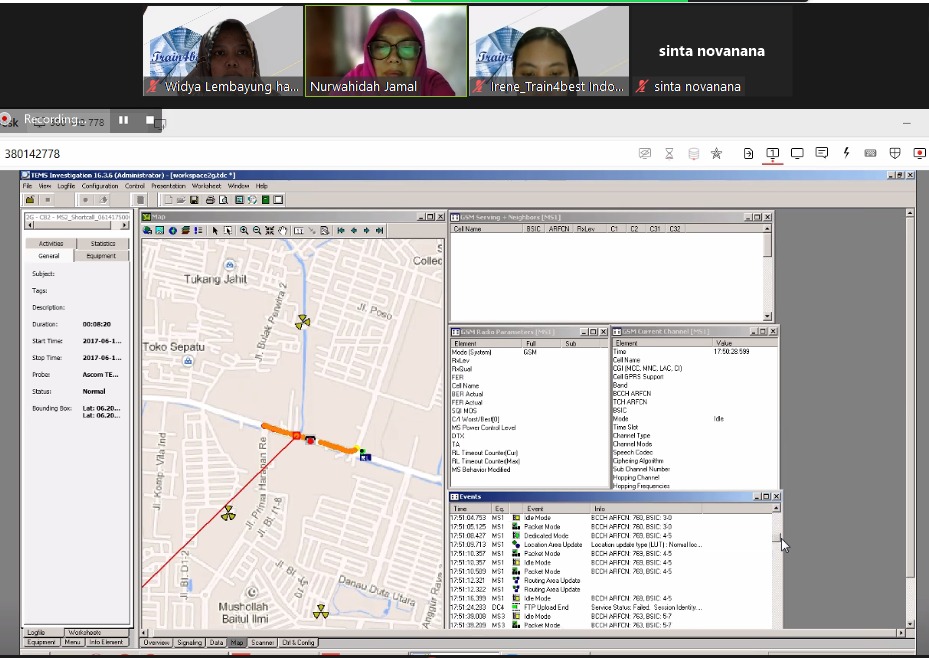Select the Scanner worksheet tab
The image size is (929, 658).
[262, 643]
